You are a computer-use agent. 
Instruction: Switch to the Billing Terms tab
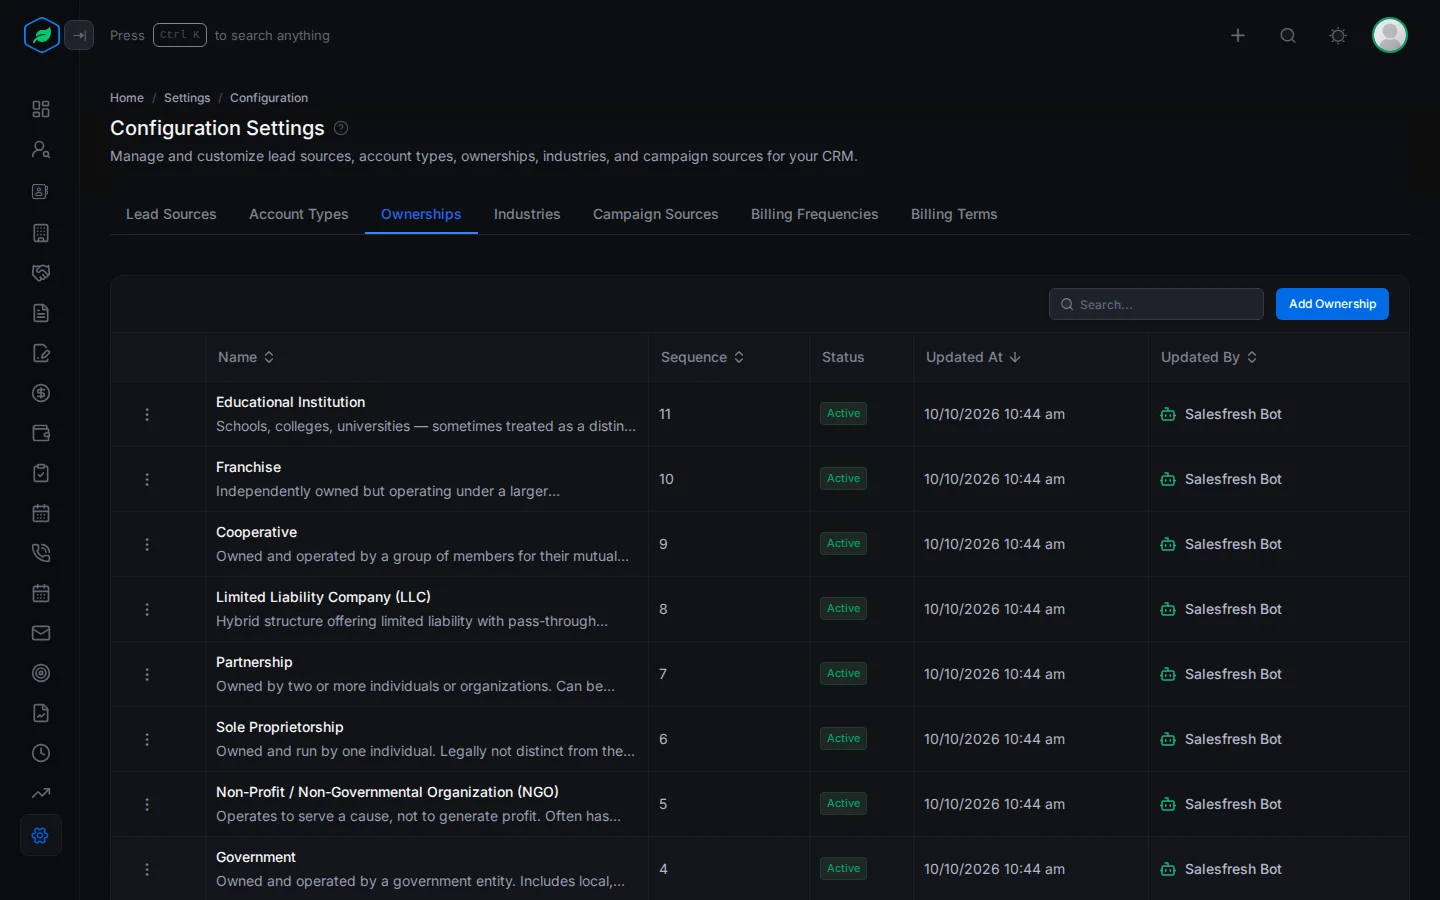pyautogui.click(x=954, y=214)
